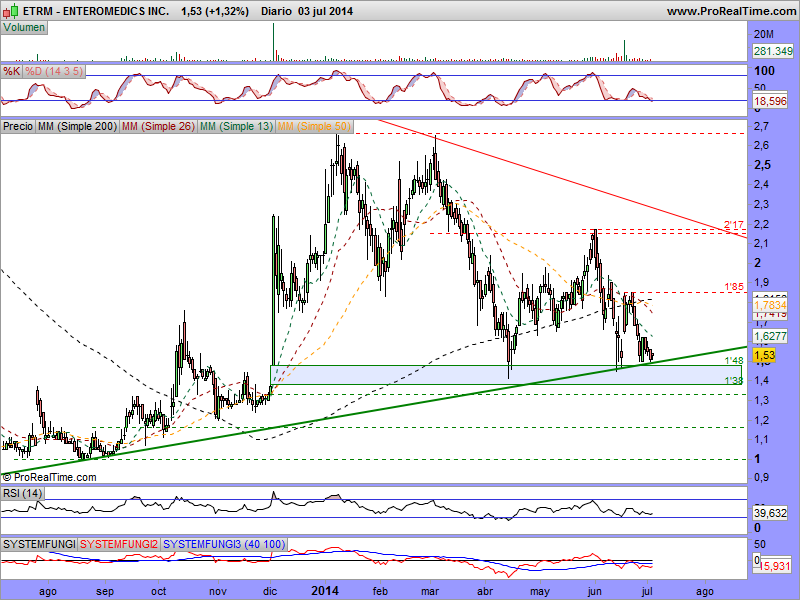Click the orange moving average value 1,7834
The image size is (800, 600).
(x=770, y=305)
